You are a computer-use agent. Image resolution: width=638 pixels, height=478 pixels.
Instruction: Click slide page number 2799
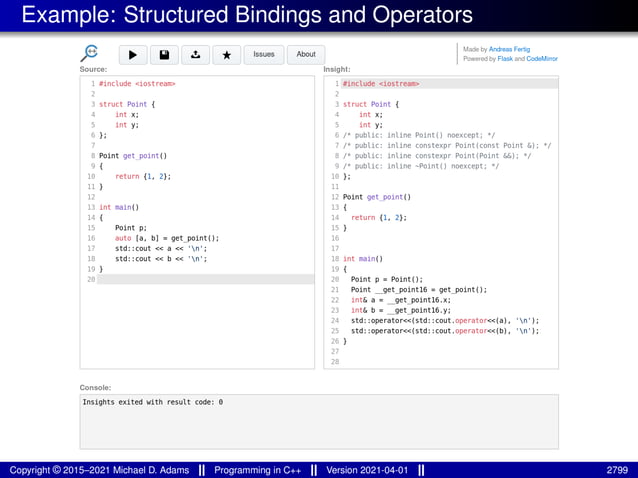(617, 470)
